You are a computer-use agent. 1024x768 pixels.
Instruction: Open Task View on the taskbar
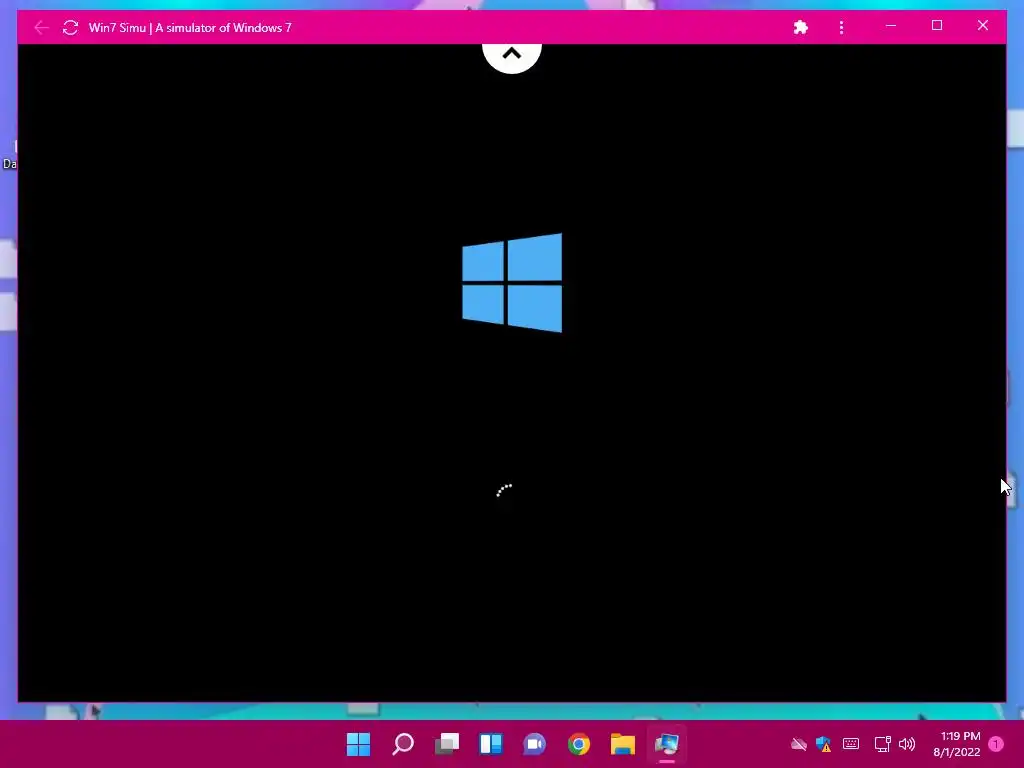pyautogui.click(x=447, y=744)
